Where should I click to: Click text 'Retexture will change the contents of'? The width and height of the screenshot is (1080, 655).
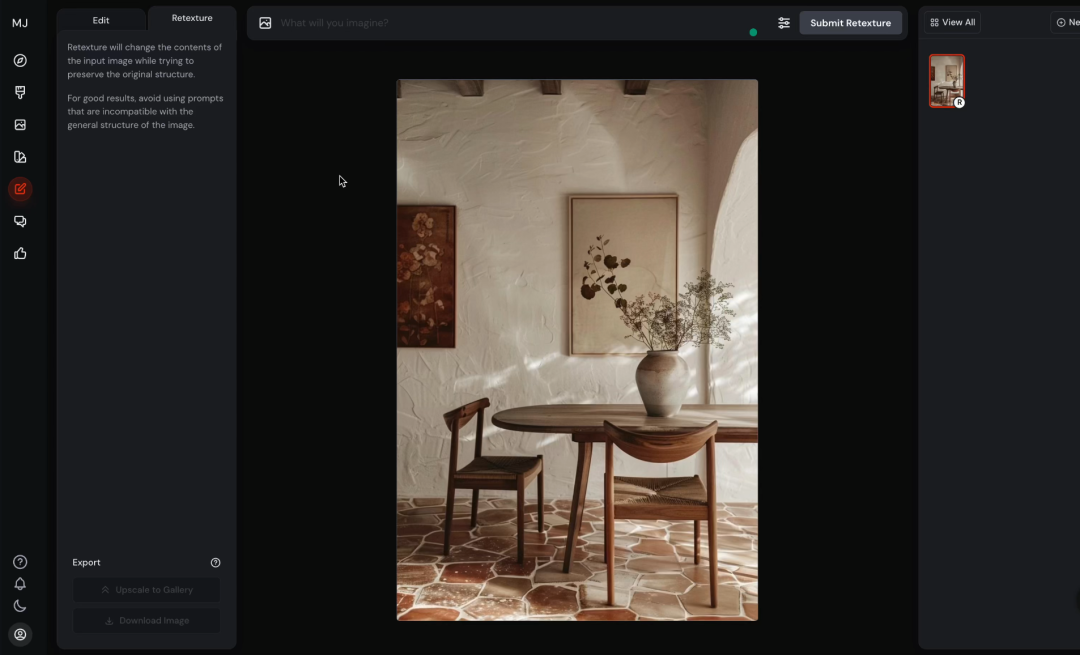(x=145, y=47)
